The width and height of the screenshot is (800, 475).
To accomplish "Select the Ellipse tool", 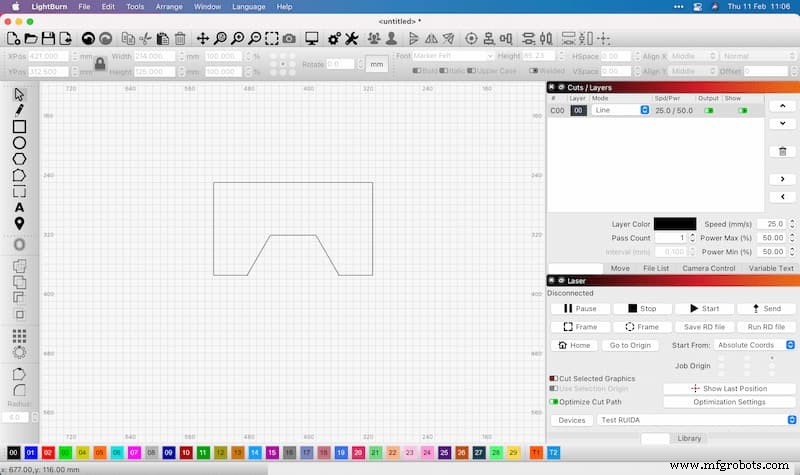I will (x=19, y=143).
